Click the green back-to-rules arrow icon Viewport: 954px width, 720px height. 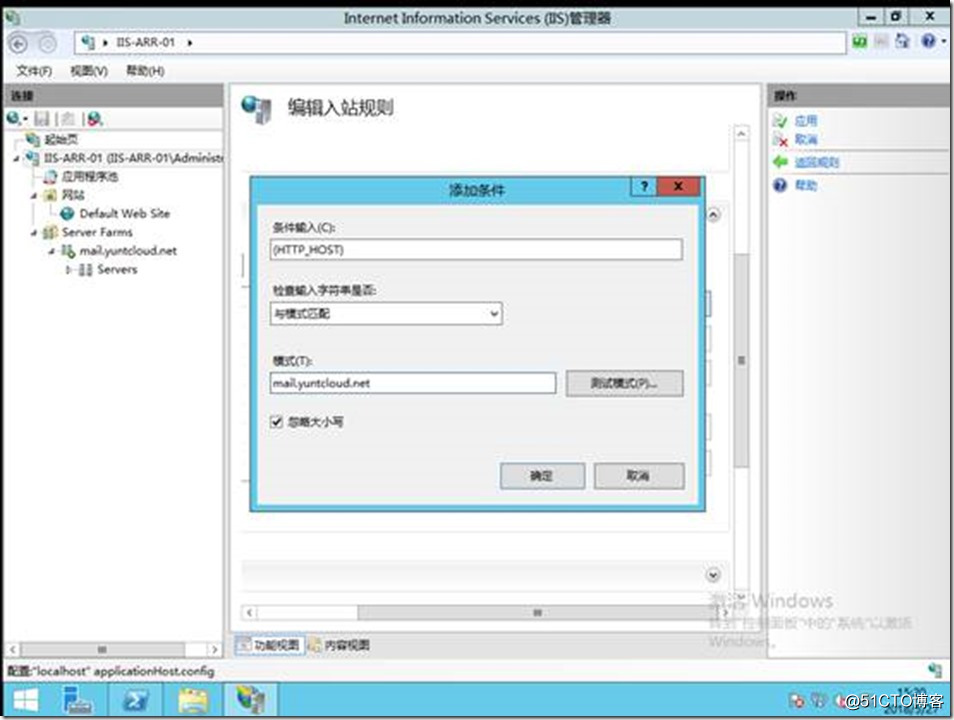pyautogui.click(x=780, y=162)
